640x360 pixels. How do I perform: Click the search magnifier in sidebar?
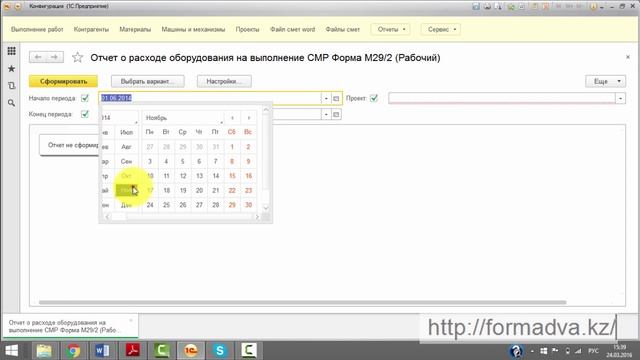click(11, 103)
